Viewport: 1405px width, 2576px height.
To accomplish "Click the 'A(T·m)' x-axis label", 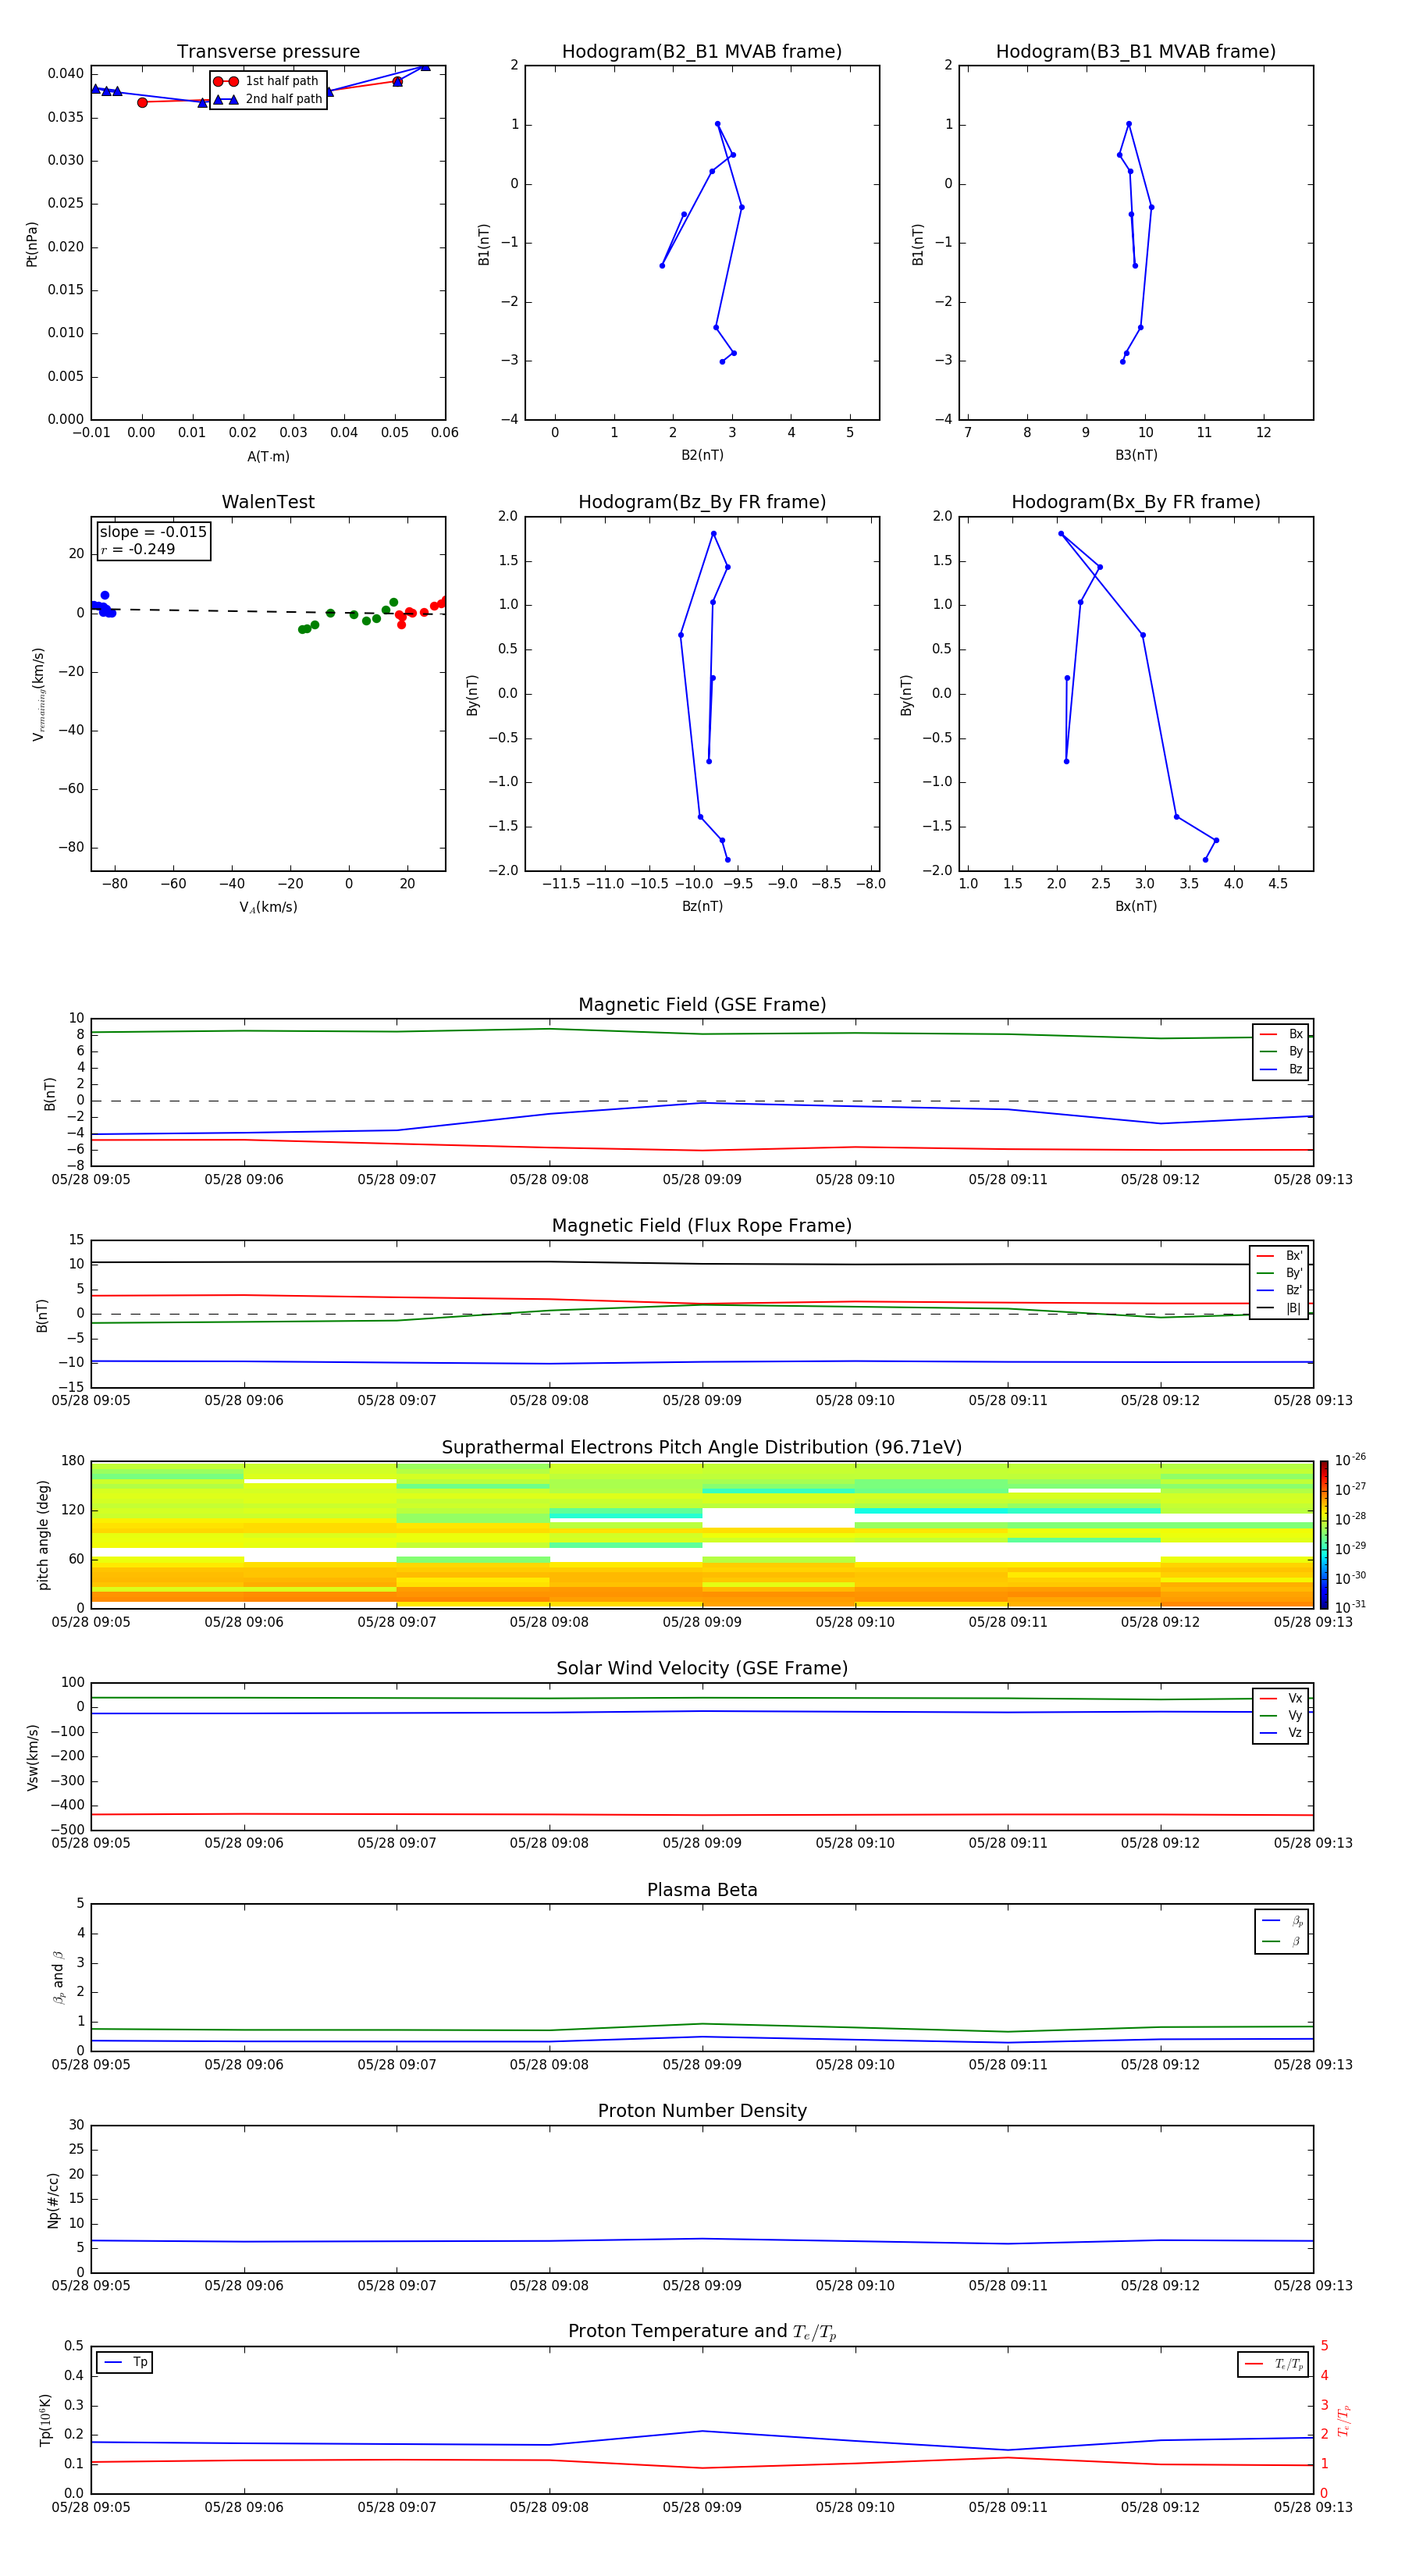I will (x=268, y=456).
